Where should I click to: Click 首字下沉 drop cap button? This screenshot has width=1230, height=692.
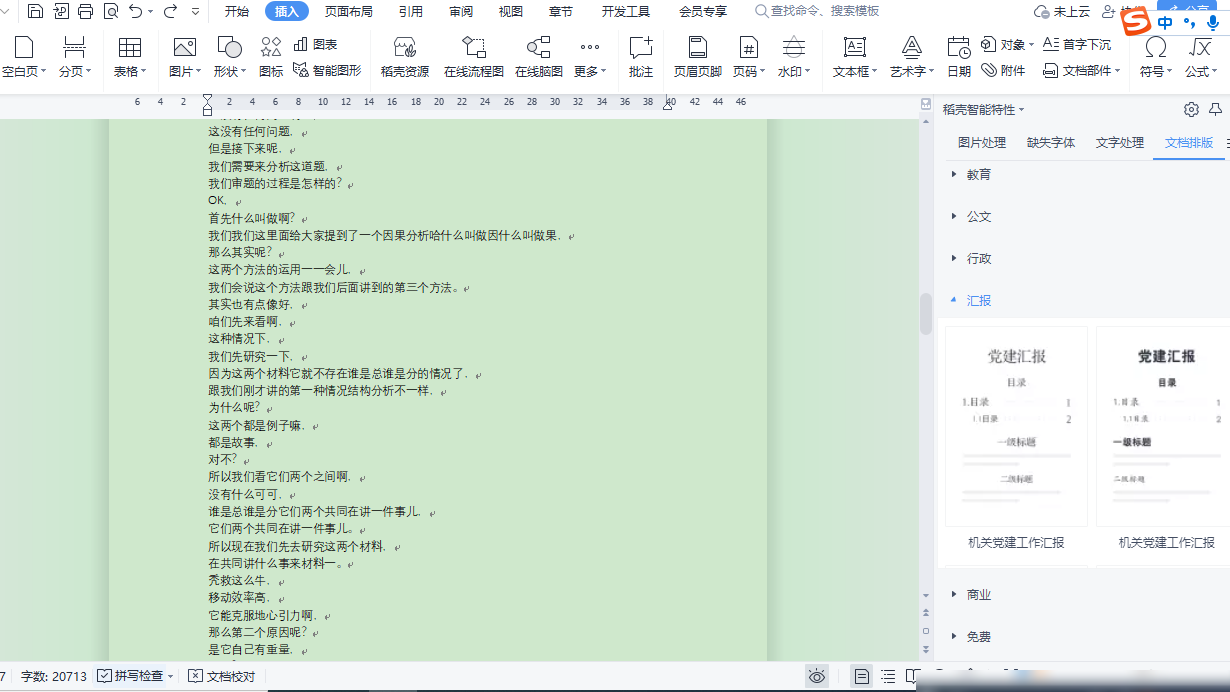[x=1077, y=45]
